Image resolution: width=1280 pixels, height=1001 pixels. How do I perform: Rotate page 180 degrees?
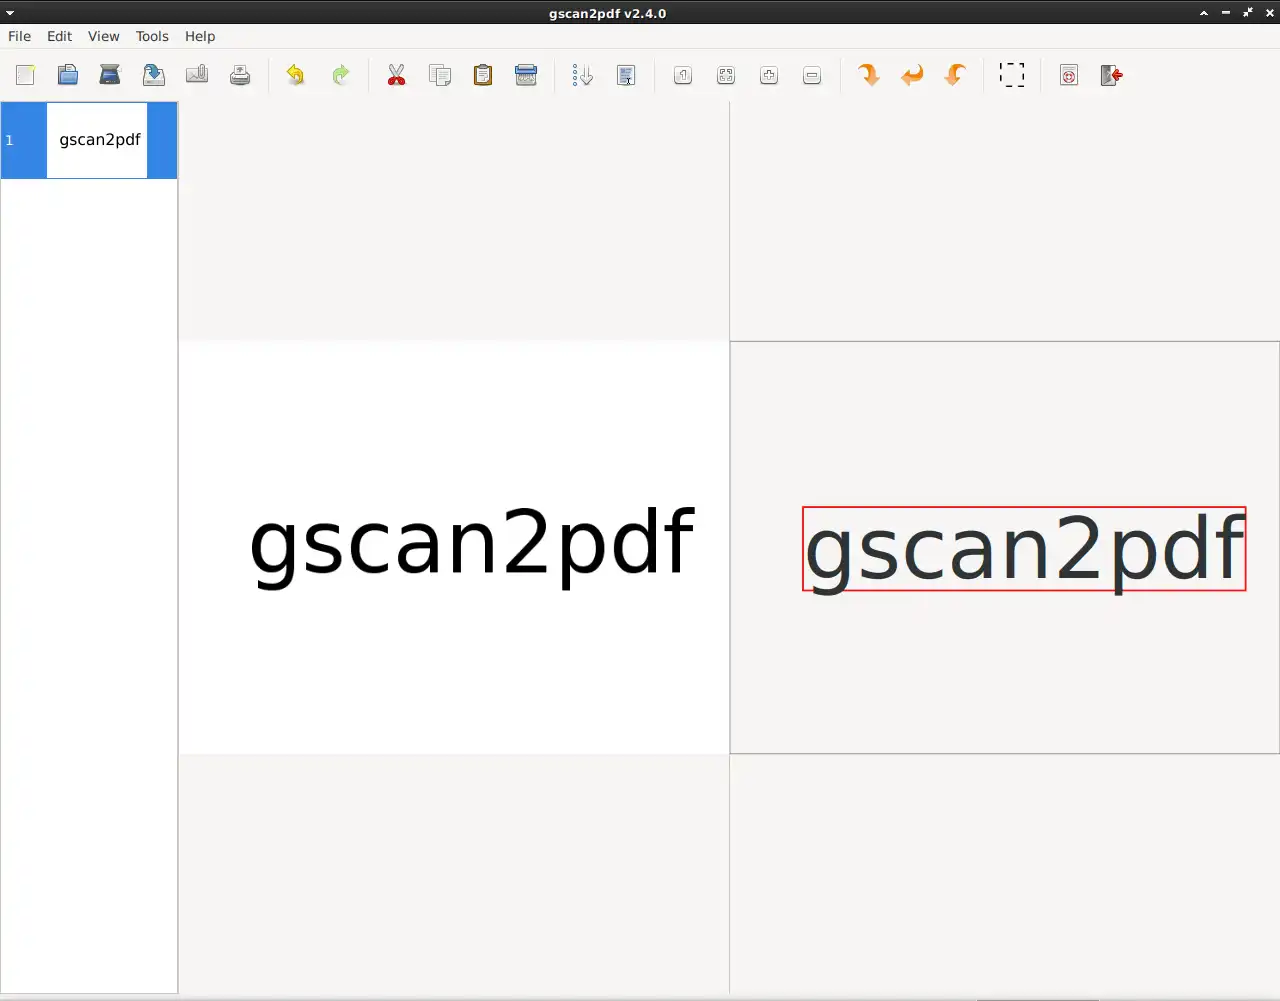coord(912,75)
